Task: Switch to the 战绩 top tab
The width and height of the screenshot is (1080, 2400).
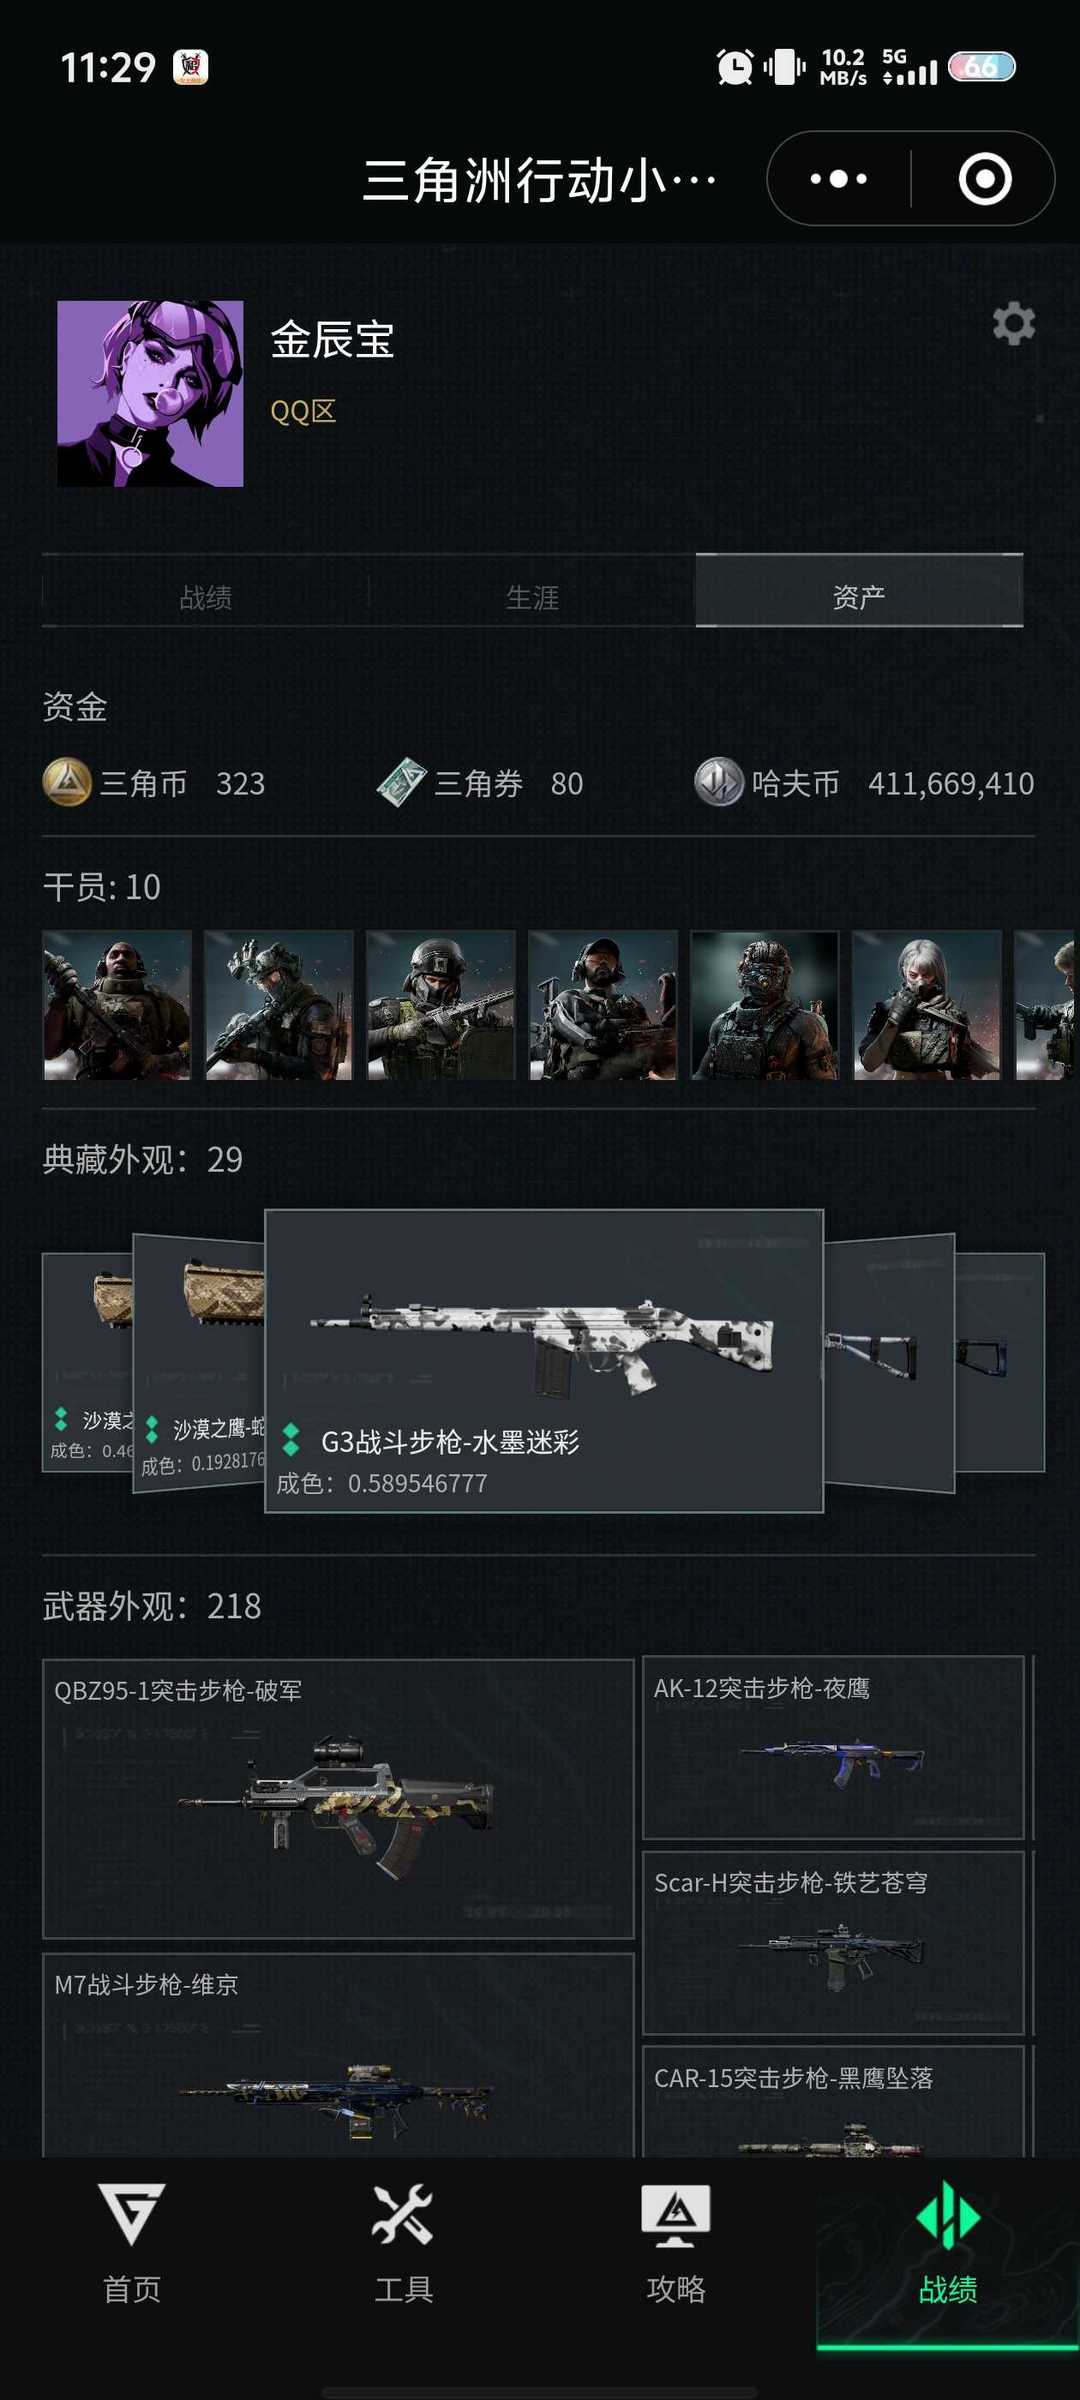Action: 205,597
